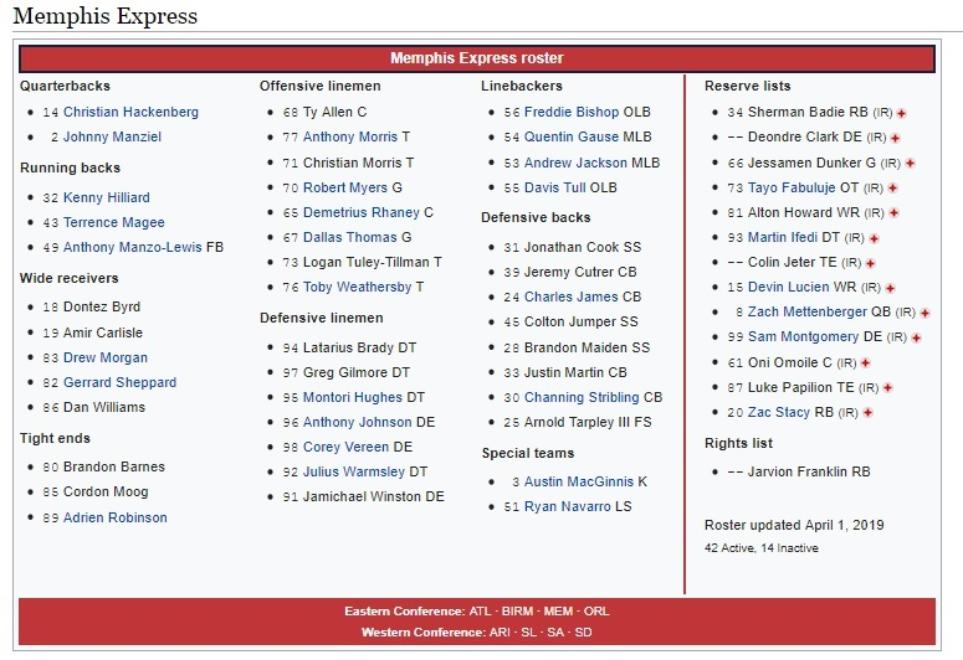This screenshot has width=963, height=660.
Task: Visit Anthony Manzo-Lewis page
Action: (132, 247)
